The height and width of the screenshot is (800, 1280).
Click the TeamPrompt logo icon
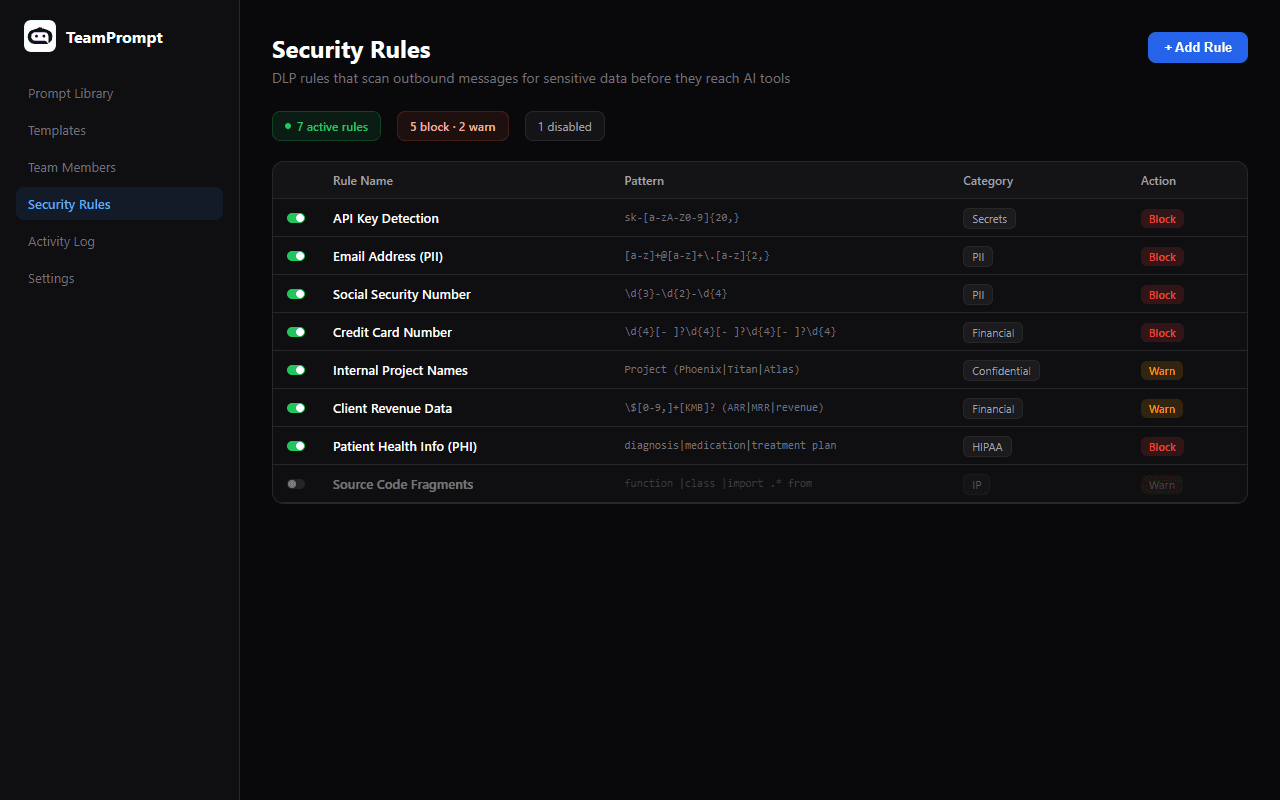pos(40,36)
